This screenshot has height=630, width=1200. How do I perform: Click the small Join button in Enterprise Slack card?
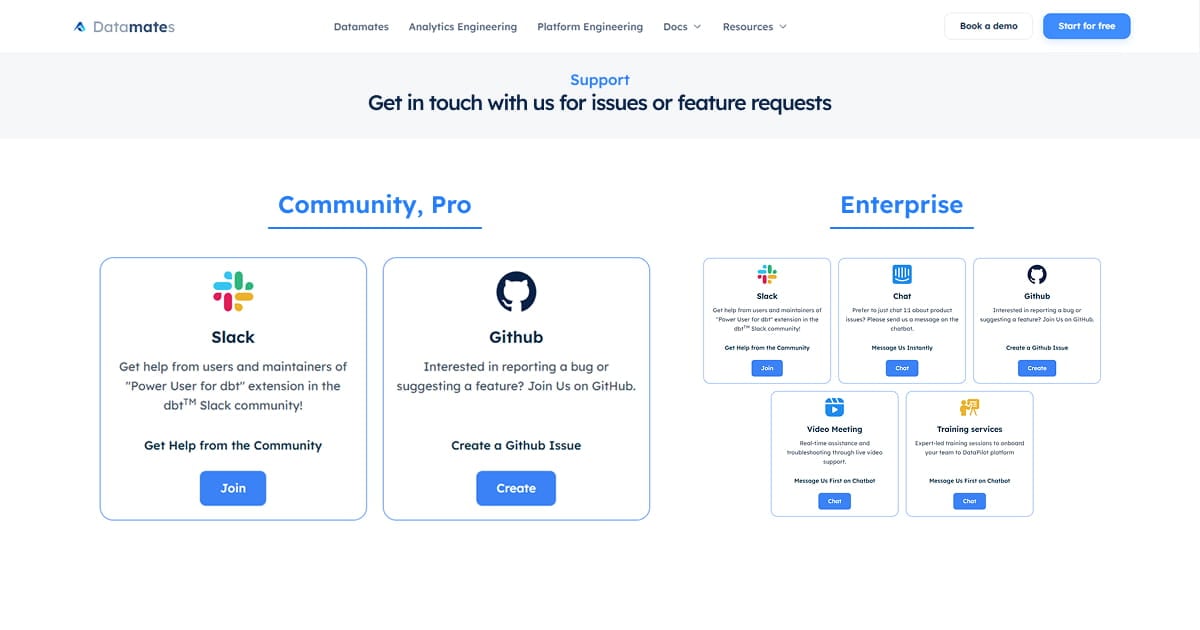click(767, 368)
